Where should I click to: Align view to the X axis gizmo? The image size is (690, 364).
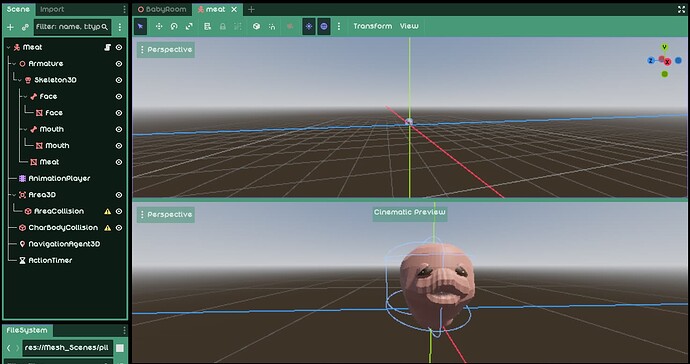[668, 62]
